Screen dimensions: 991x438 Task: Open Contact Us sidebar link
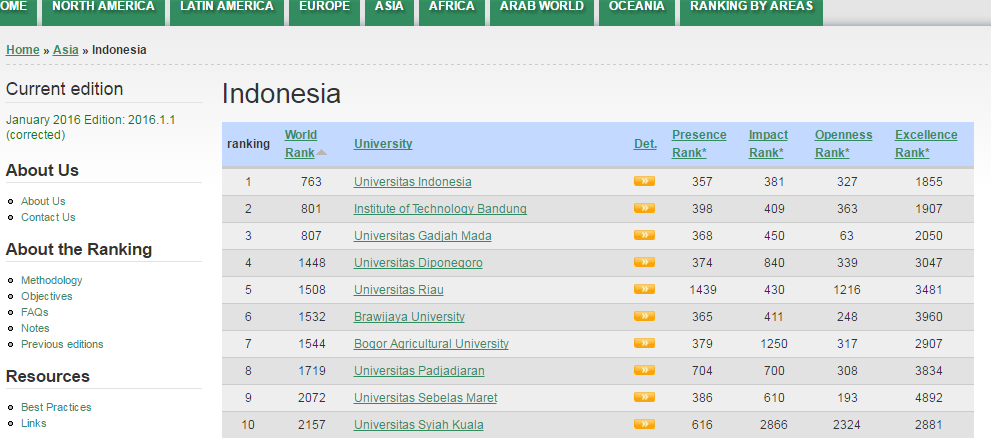click(x=48, y=217)
